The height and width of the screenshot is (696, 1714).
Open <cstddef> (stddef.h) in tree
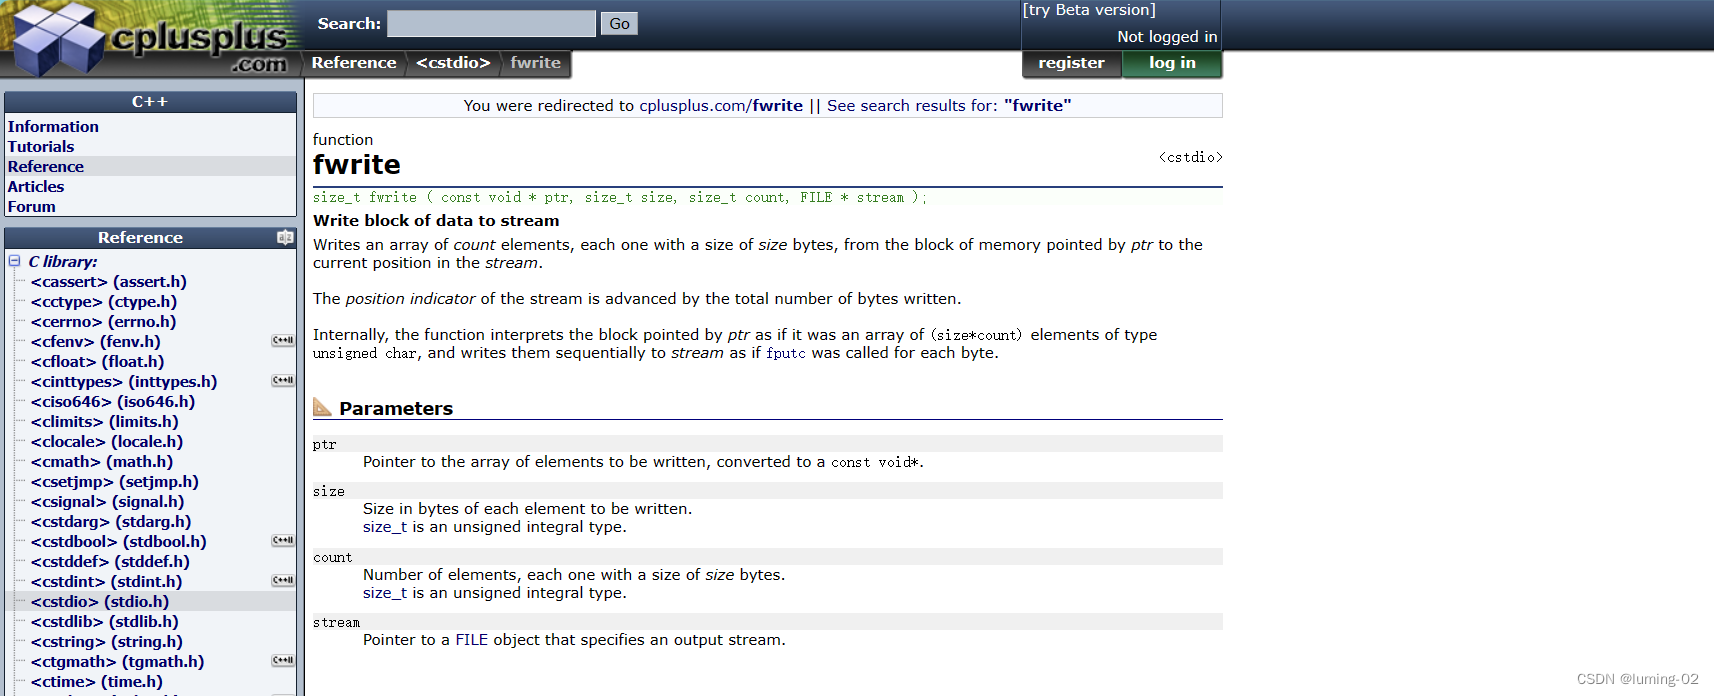point(110,562)
